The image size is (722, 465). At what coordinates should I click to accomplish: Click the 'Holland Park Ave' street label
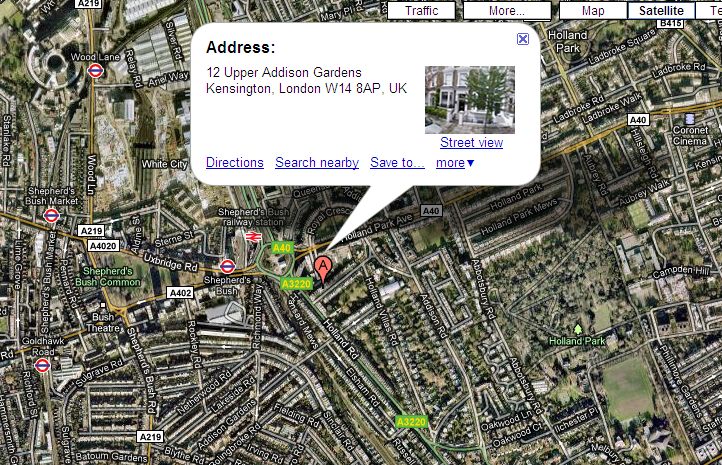[378, 227]
